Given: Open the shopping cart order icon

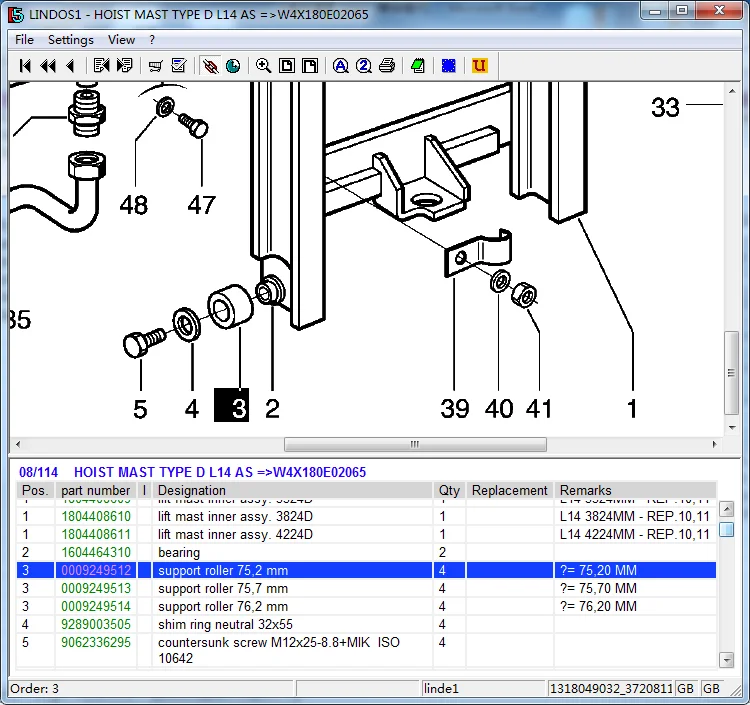Looking at the screenshot, I should coord(156,66).
